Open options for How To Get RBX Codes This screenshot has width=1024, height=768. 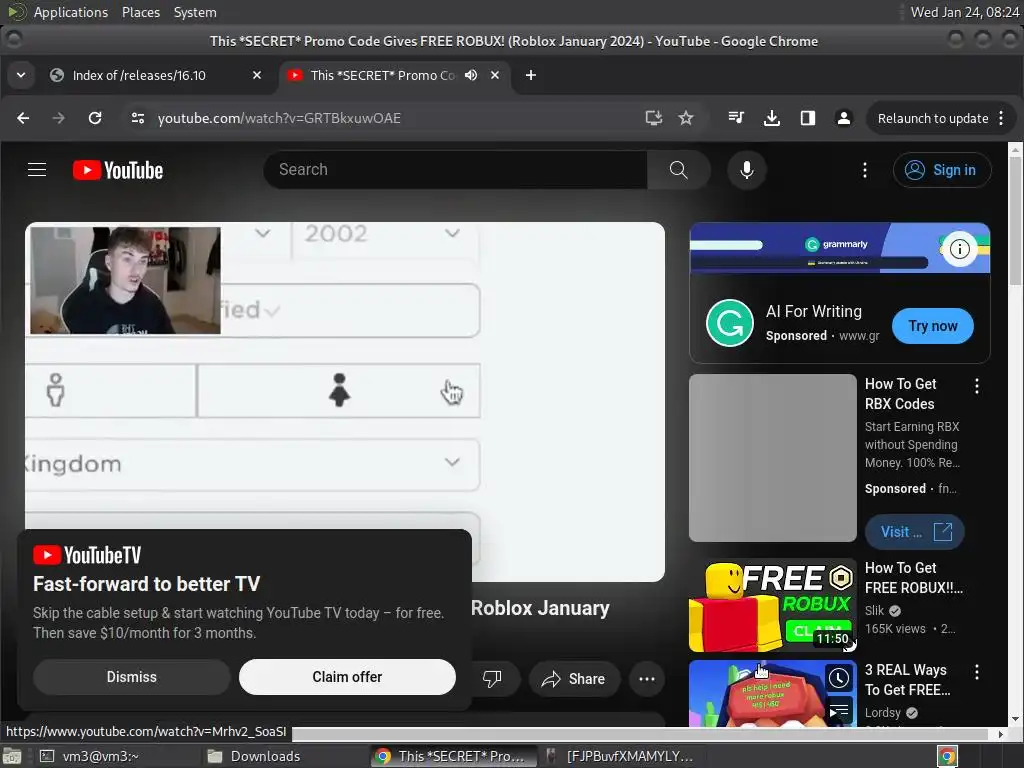click(x=976, y=386)
